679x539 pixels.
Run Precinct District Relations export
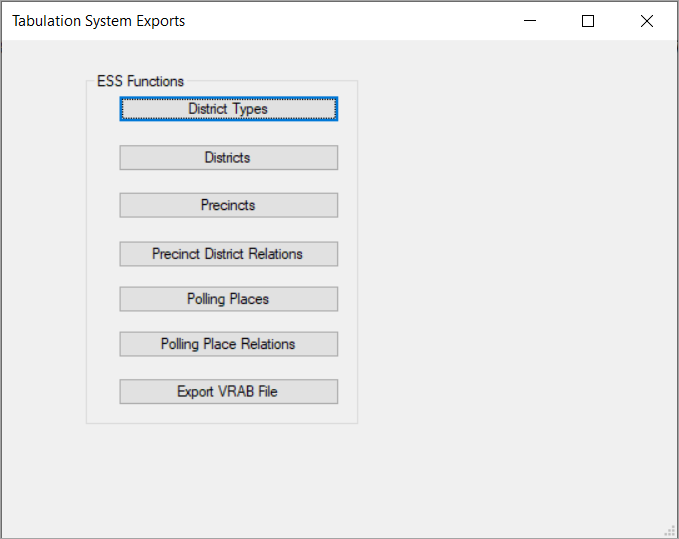tap(229, 254)
